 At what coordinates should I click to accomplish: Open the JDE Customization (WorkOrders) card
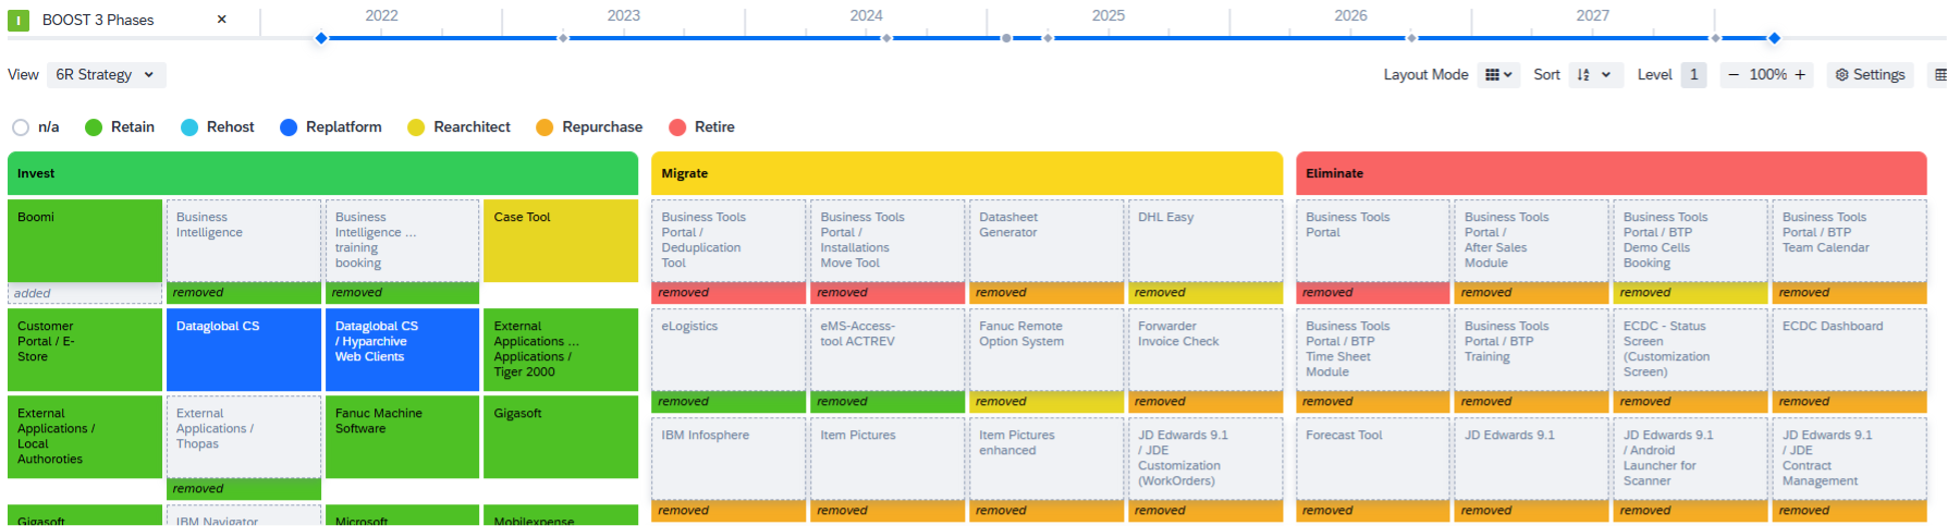(1205, 459)
